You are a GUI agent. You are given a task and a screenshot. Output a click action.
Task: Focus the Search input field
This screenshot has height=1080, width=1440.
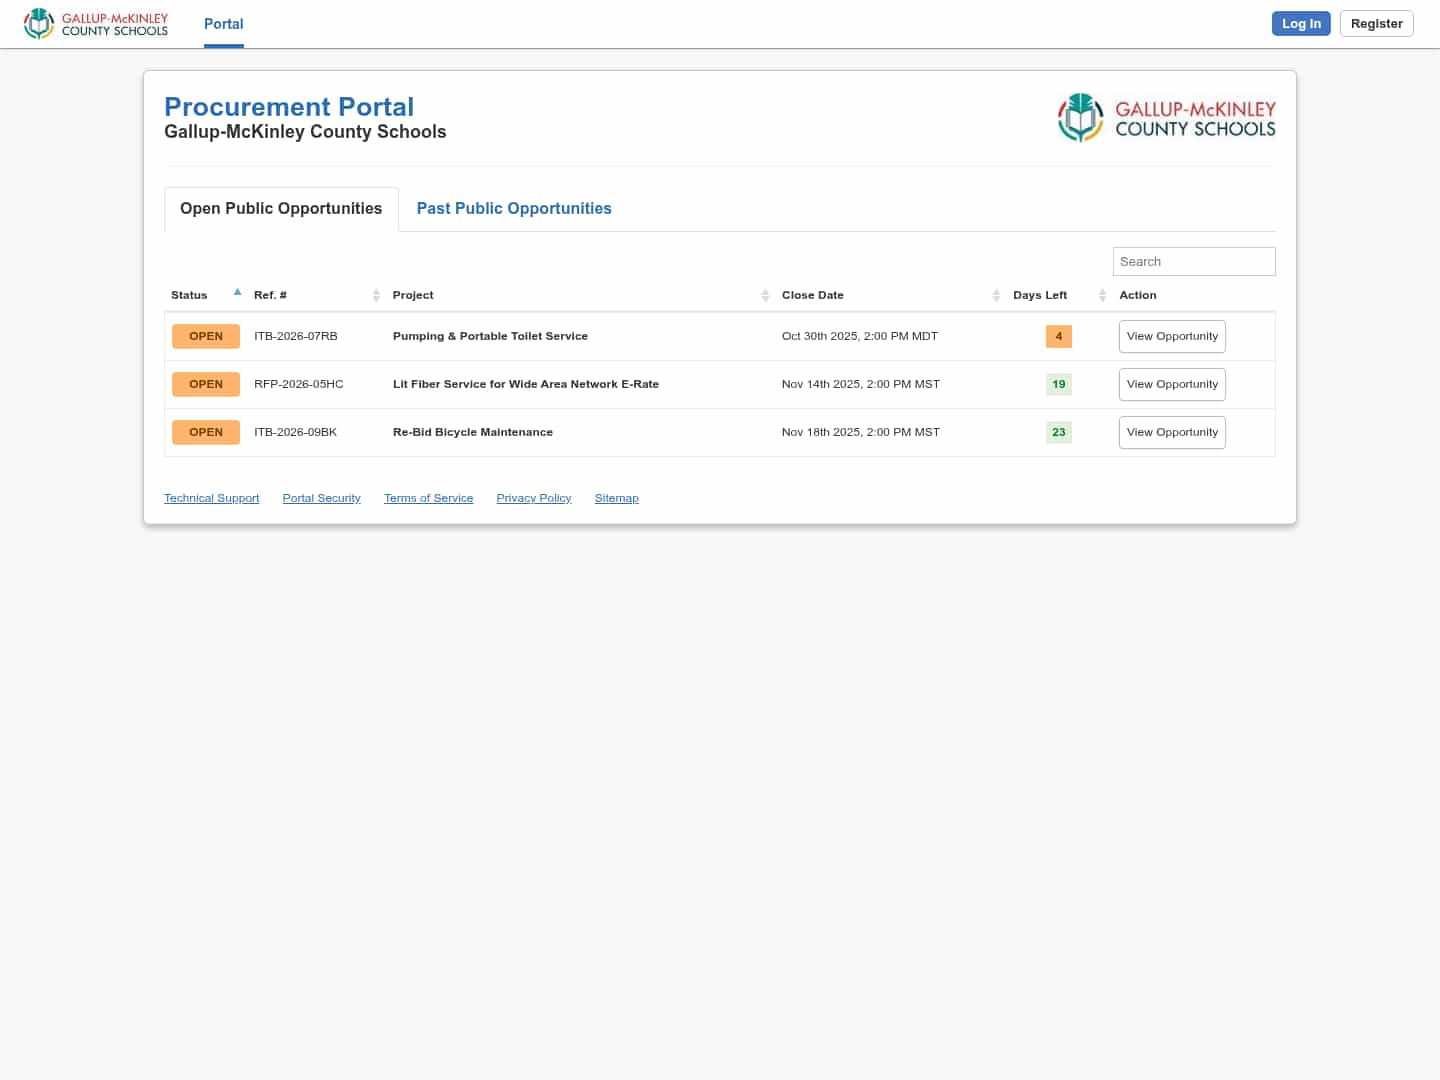(x=1194, y=261)
